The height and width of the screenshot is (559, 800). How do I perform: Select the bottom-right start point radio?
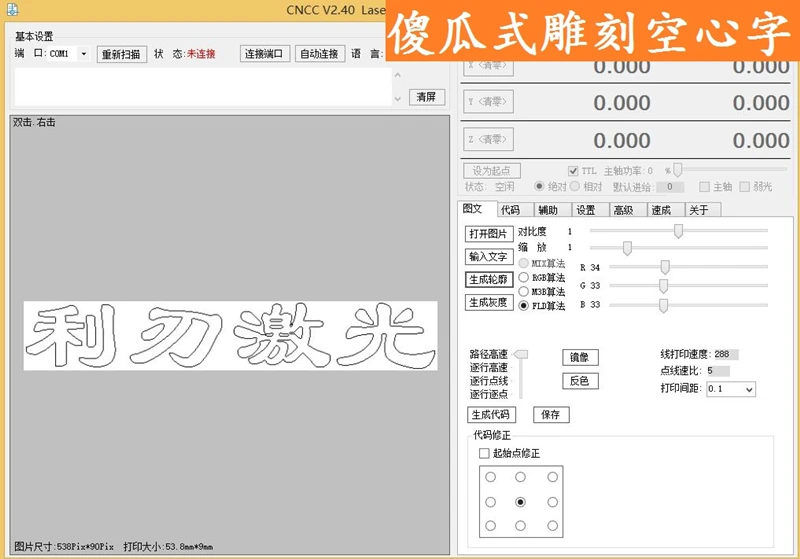click(x=553, y=525)
